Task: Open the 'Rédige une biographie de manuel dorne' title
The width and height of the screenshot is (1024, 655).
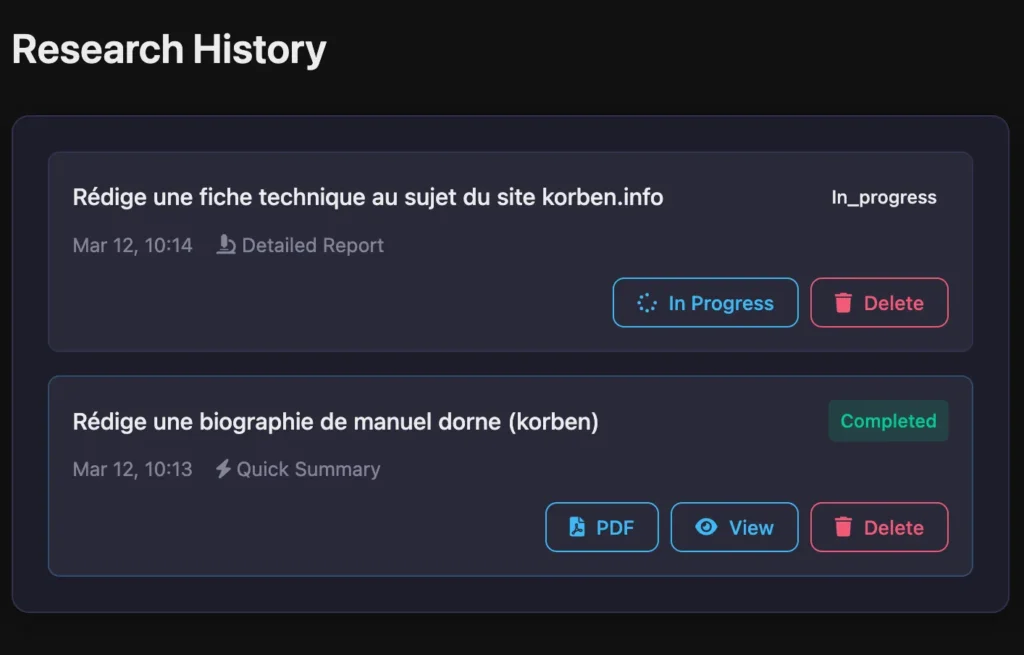Action: 335,422
